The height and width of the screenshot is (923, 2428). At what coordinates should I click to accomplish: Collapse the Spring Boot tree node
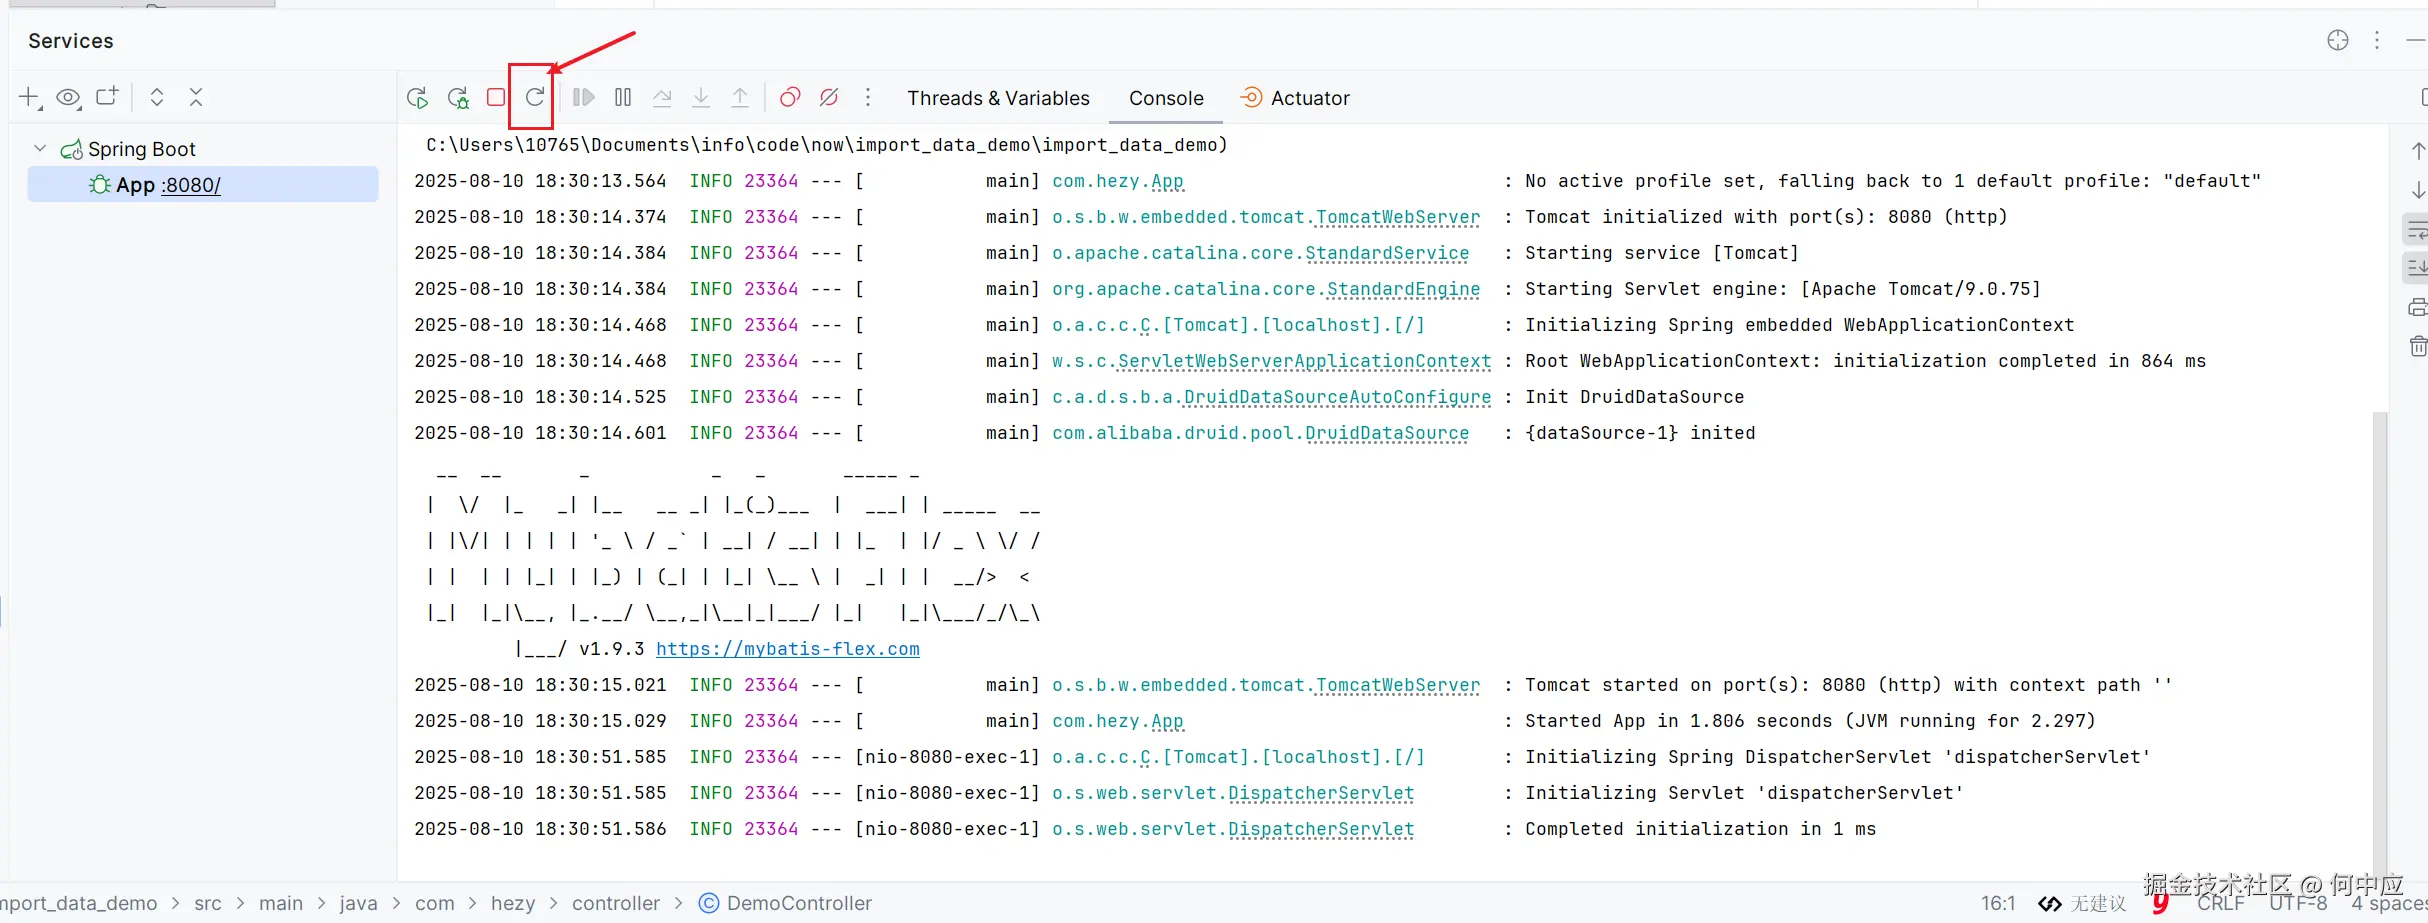click(40, 148)
